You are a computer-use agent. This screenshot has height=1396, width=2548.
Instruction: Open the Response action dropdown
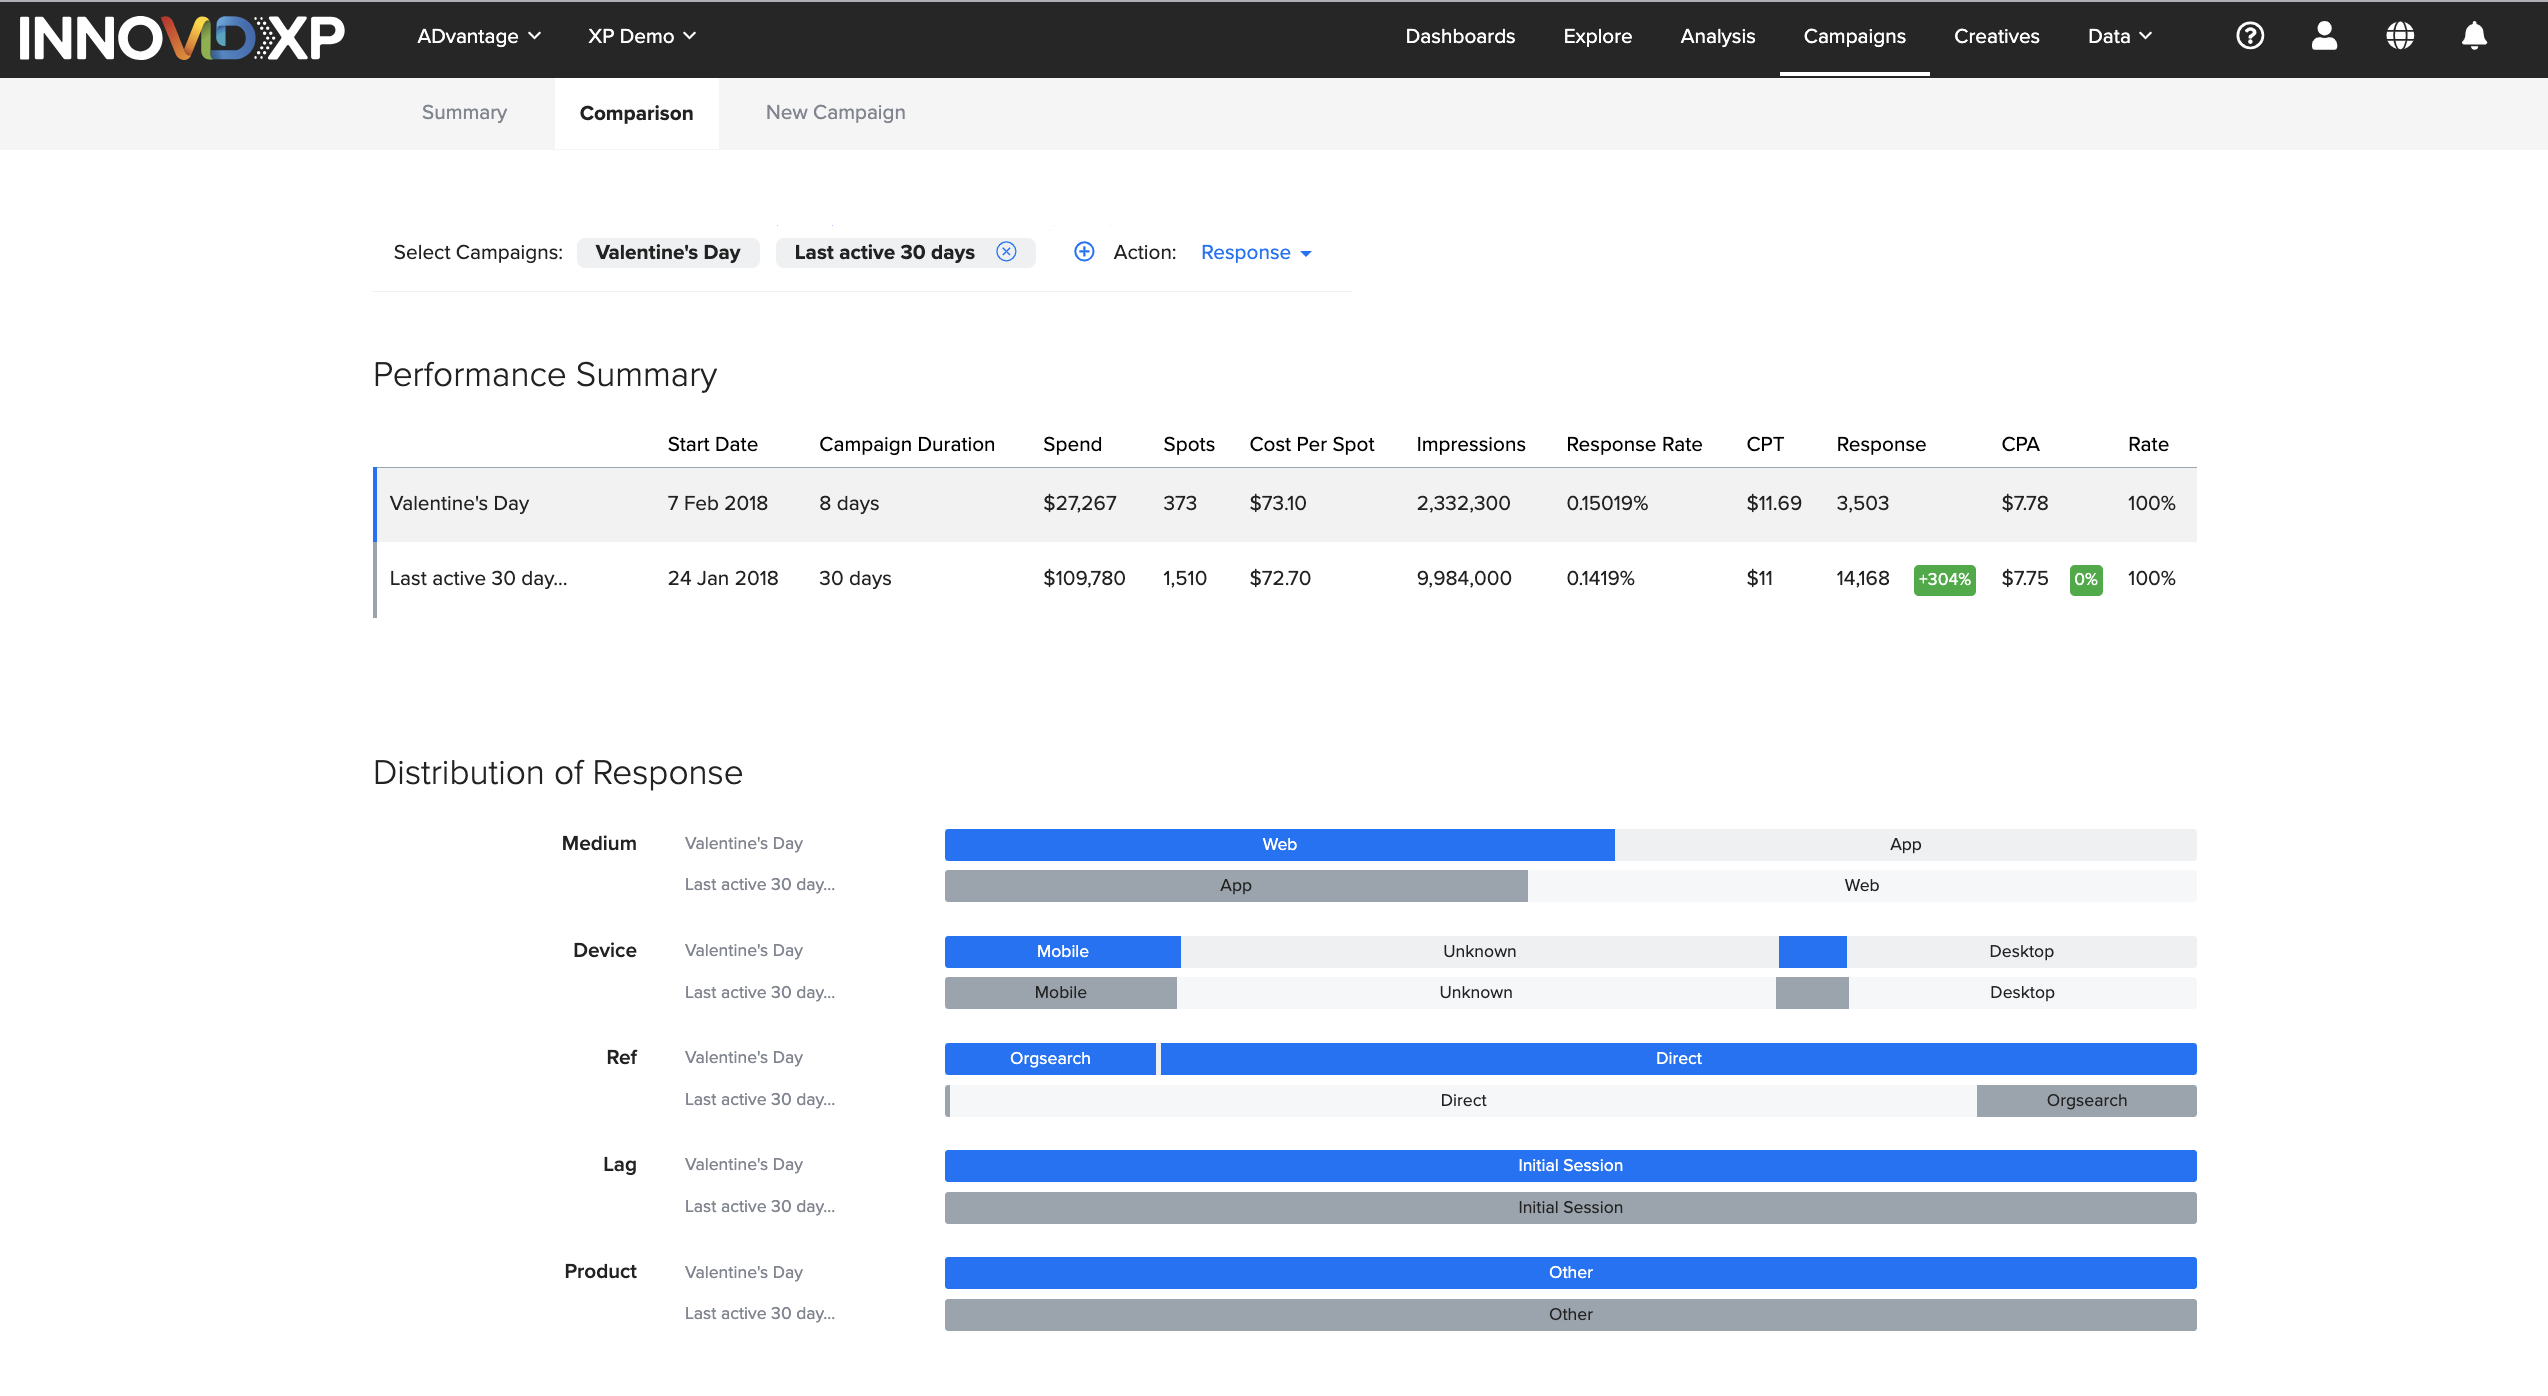tap(1256, 253)
